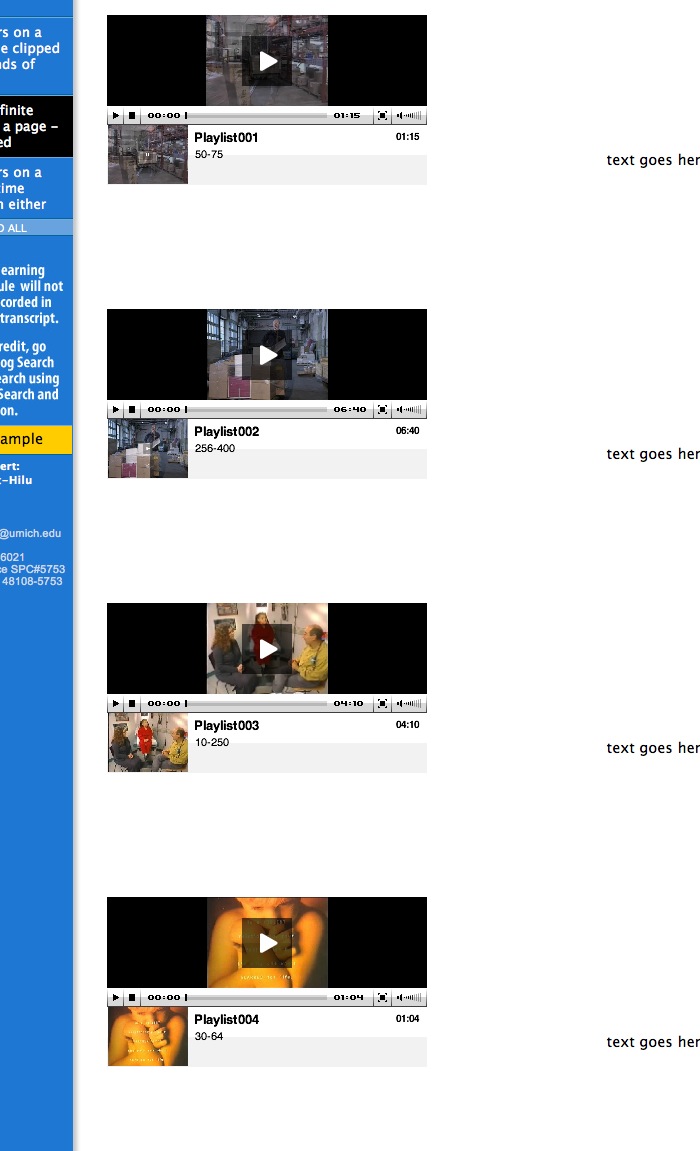700x1151 pixels.
Task: Click the yellow sample button in sidebar
Action: tap(35, 439)
